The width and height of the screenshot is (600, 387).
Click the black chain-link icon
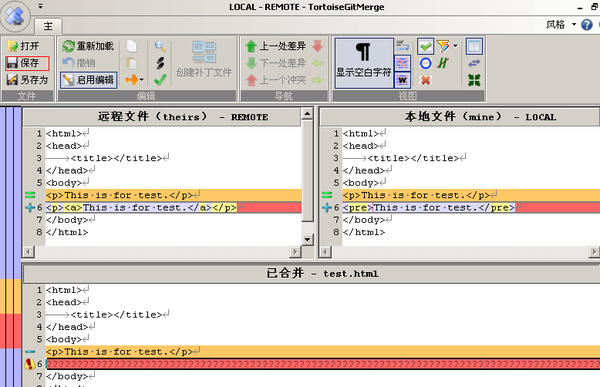pos(160,63)
